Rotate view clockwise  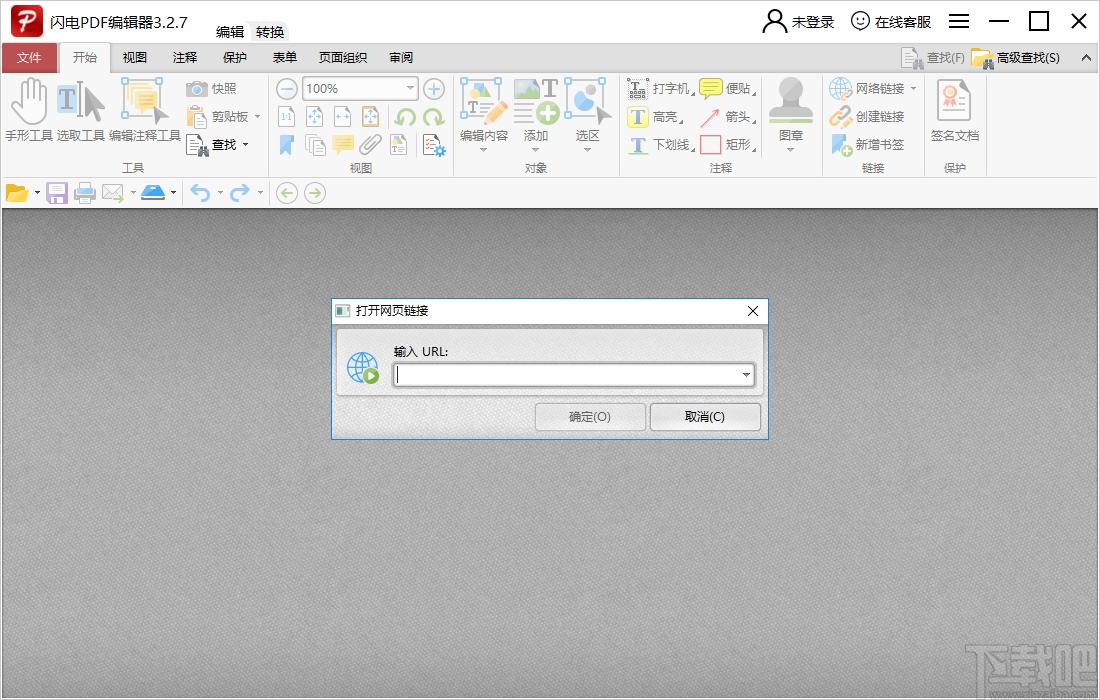433,116
